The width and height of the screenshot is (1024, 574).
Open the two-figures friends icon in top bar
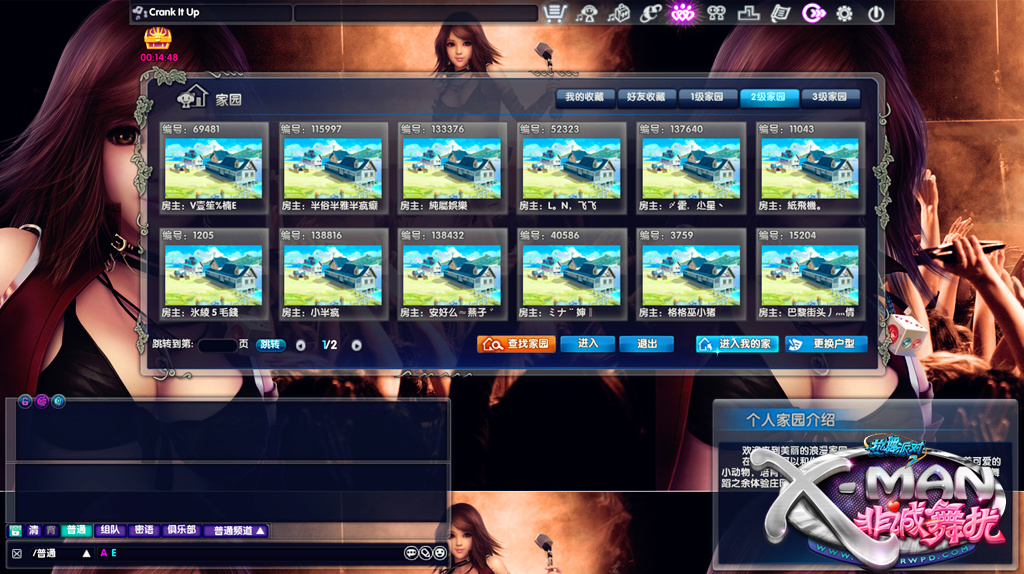coord(716,13)
